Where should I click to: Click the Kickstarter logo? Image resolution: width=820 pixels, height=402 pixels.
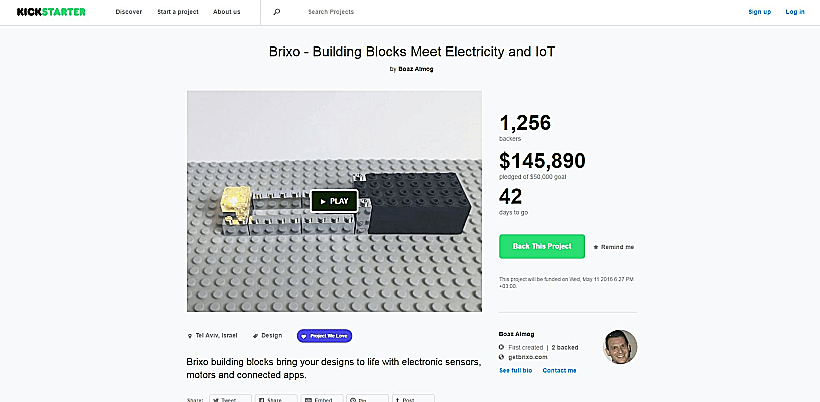51,12
